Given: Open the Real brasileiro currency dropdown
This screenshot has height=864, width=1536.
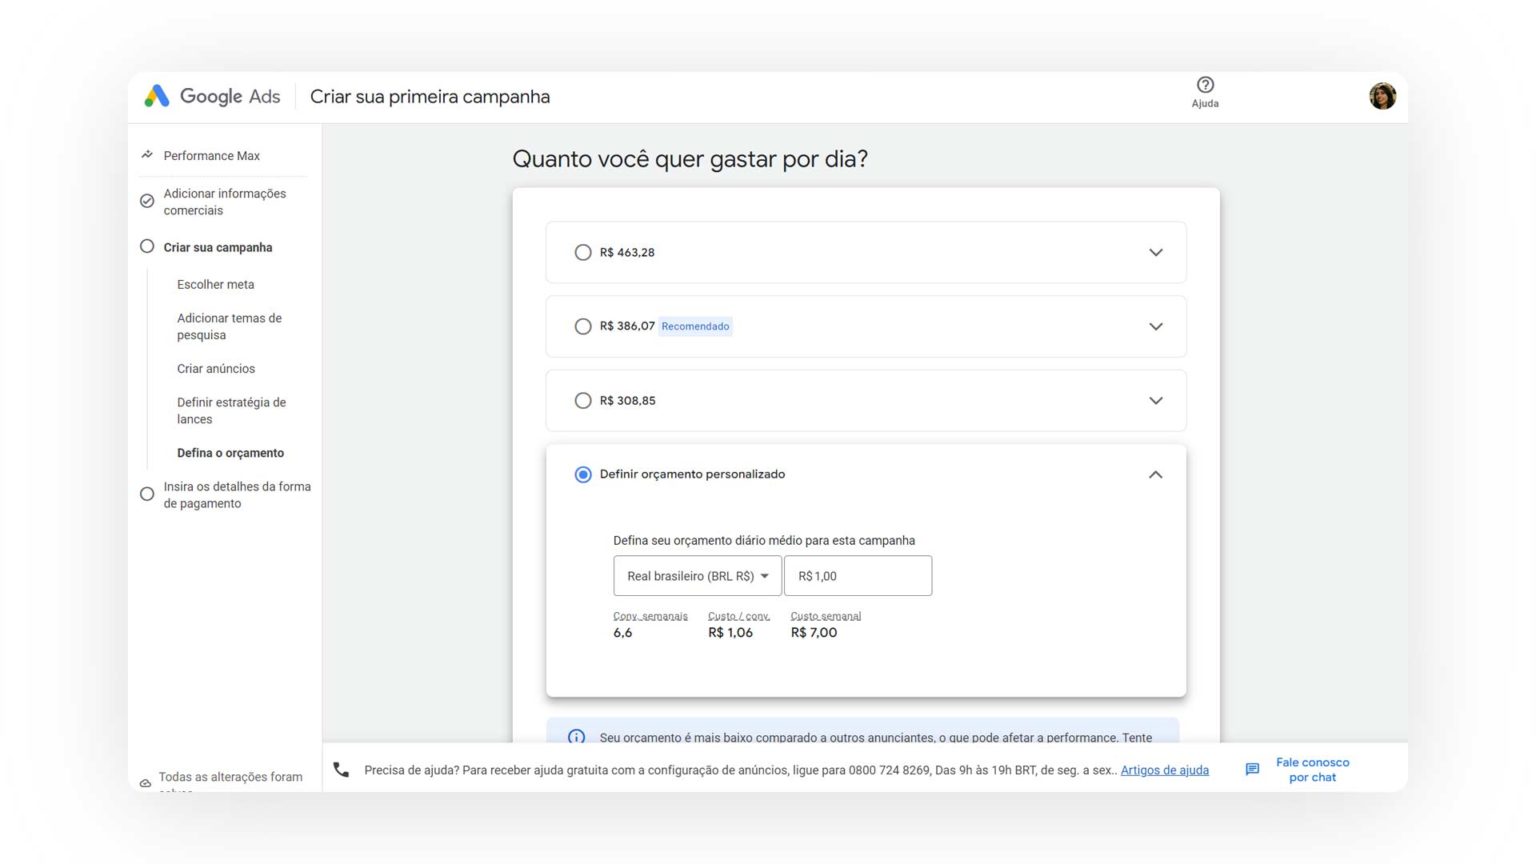Looking at the screenshot, I should click(697, 576).
